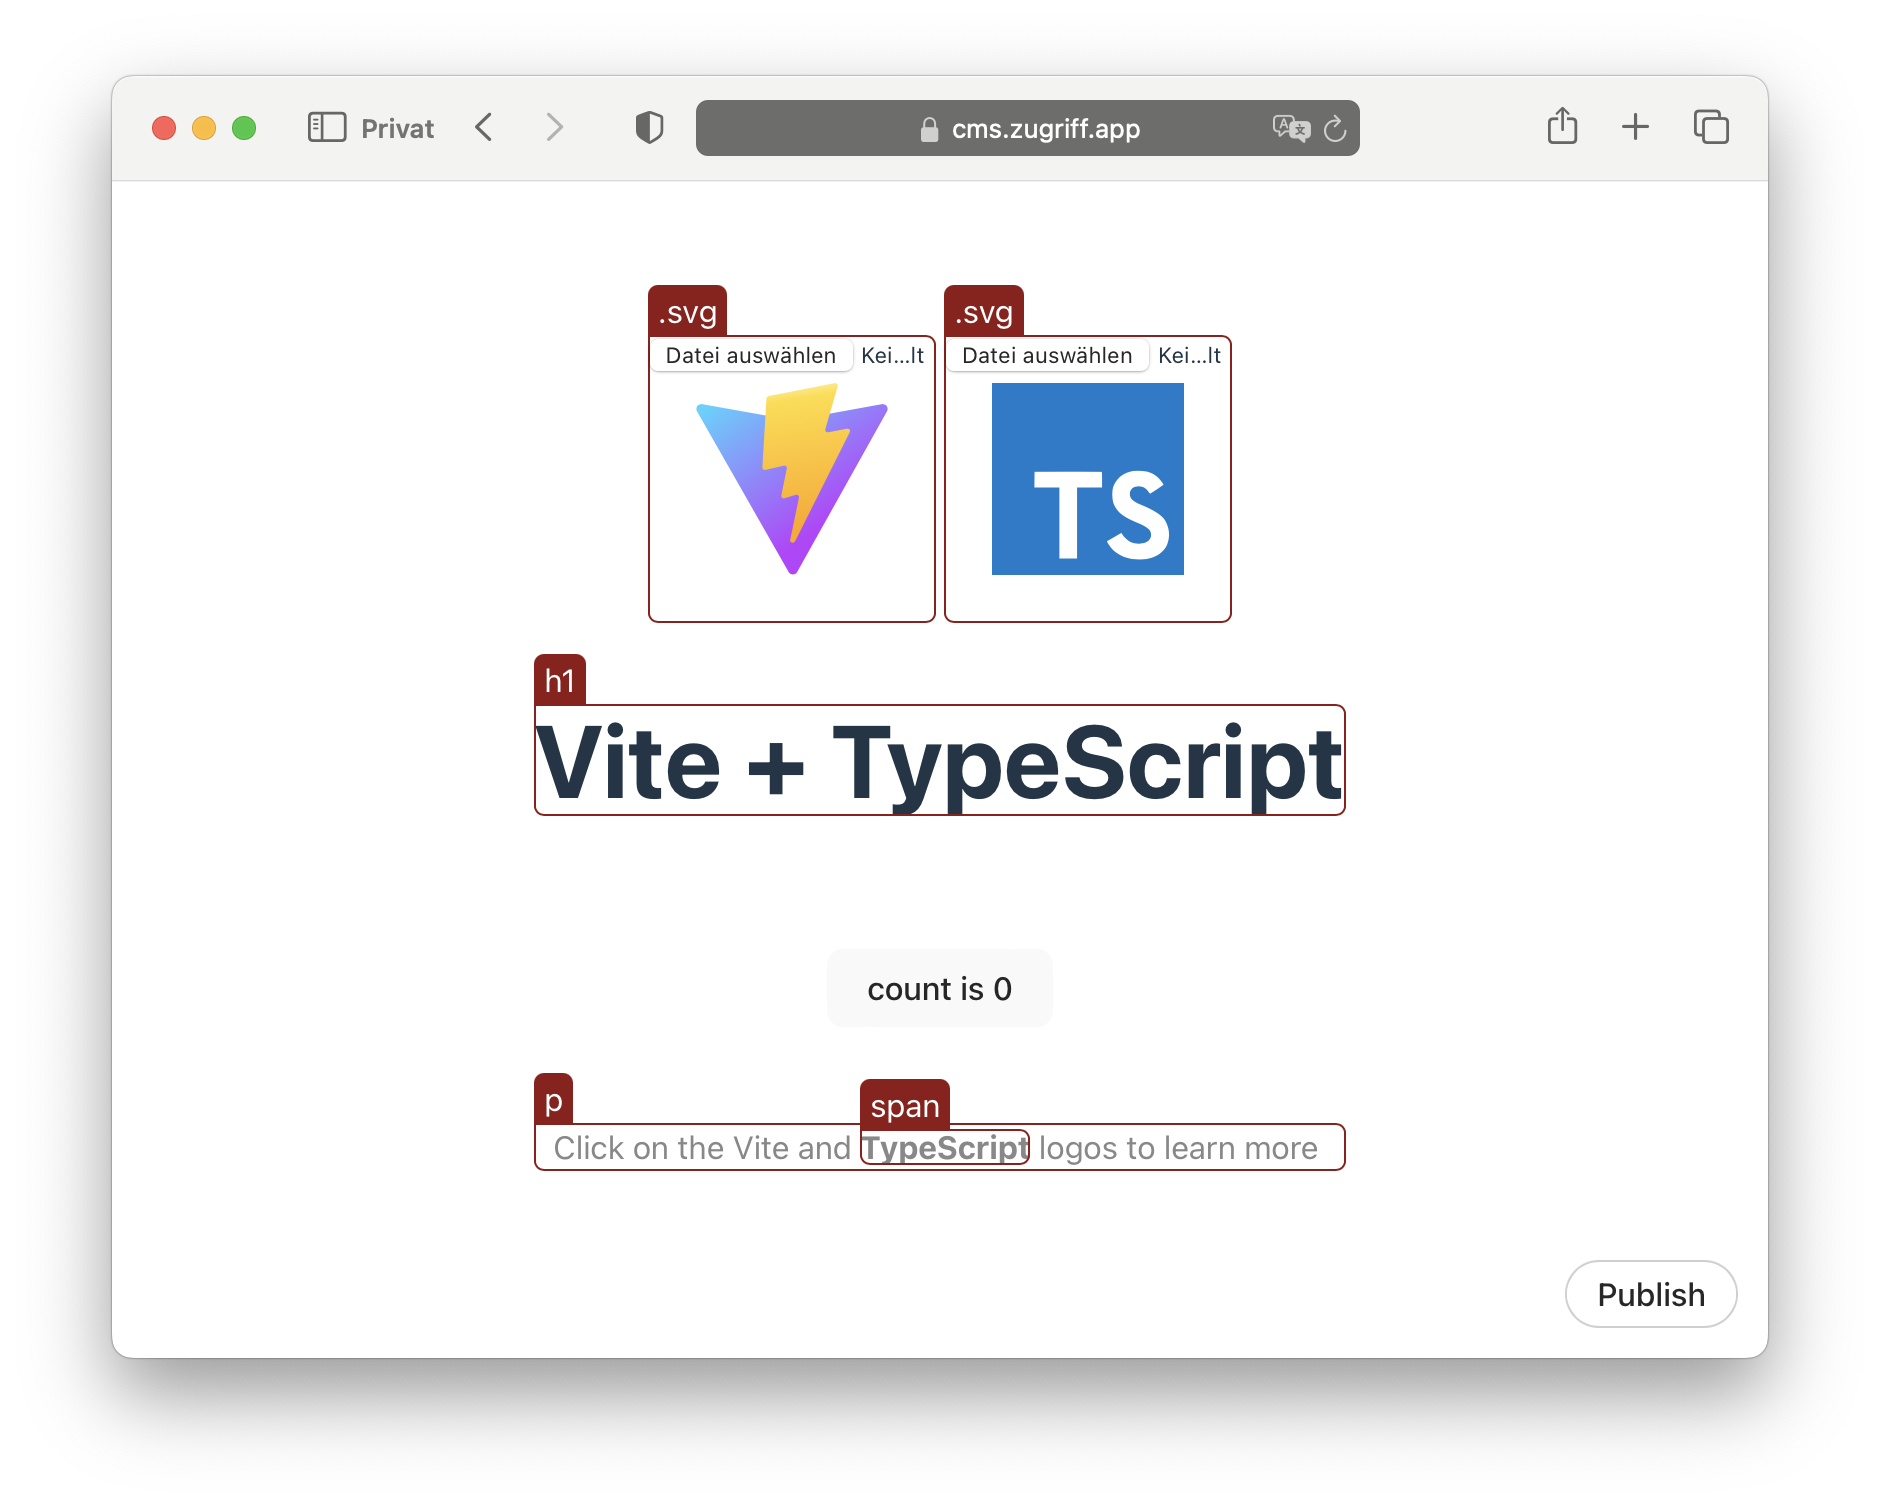
Task: Enter full screen with the green button
Action: 244,128
